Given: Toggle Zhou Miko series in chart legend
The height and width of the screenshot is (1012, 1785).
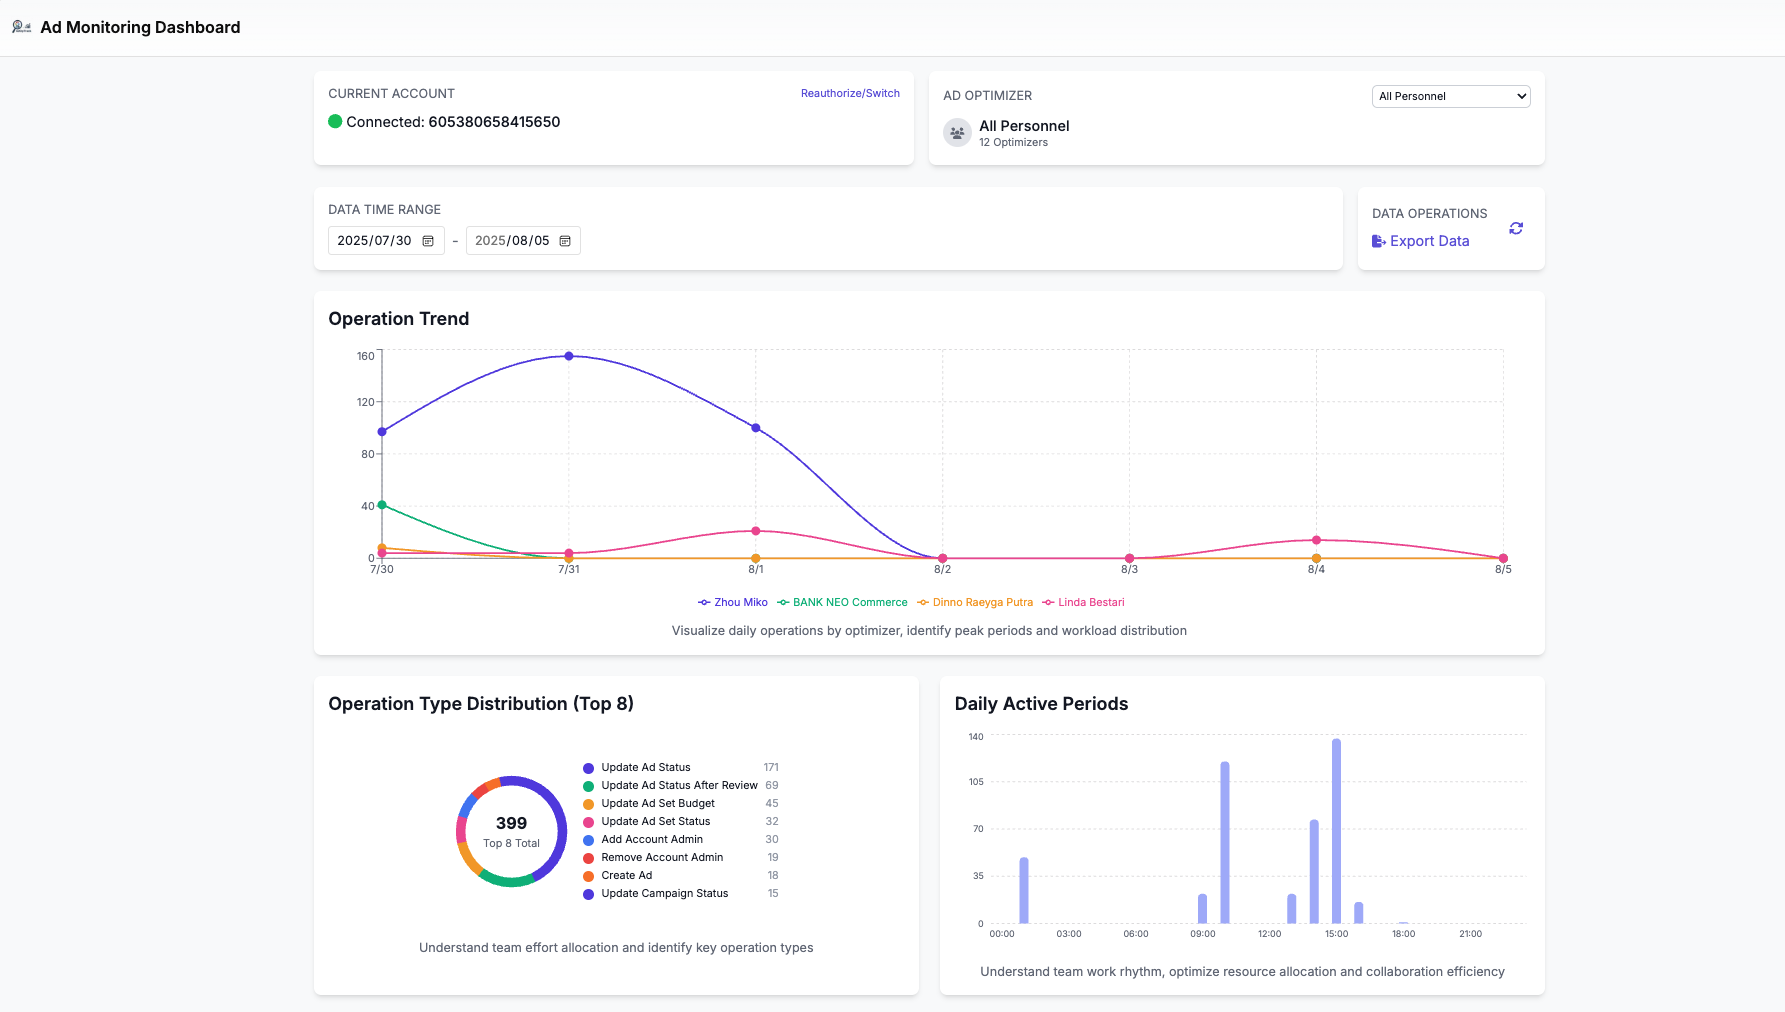Looking at the screenshot, I should [733, 603].
